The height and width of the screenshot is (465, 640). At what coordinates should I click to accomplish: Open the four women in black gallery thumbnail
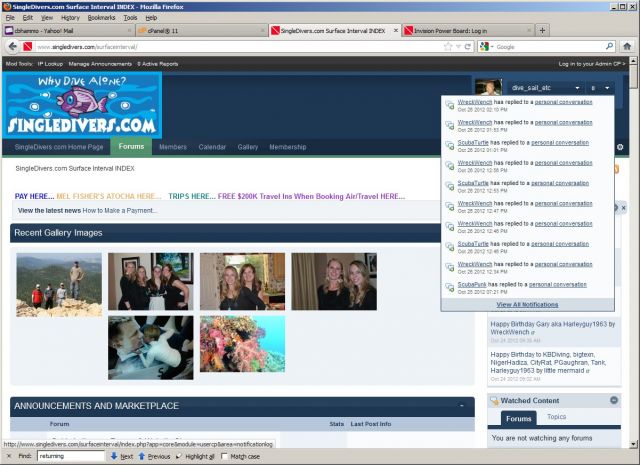[151, 281]
